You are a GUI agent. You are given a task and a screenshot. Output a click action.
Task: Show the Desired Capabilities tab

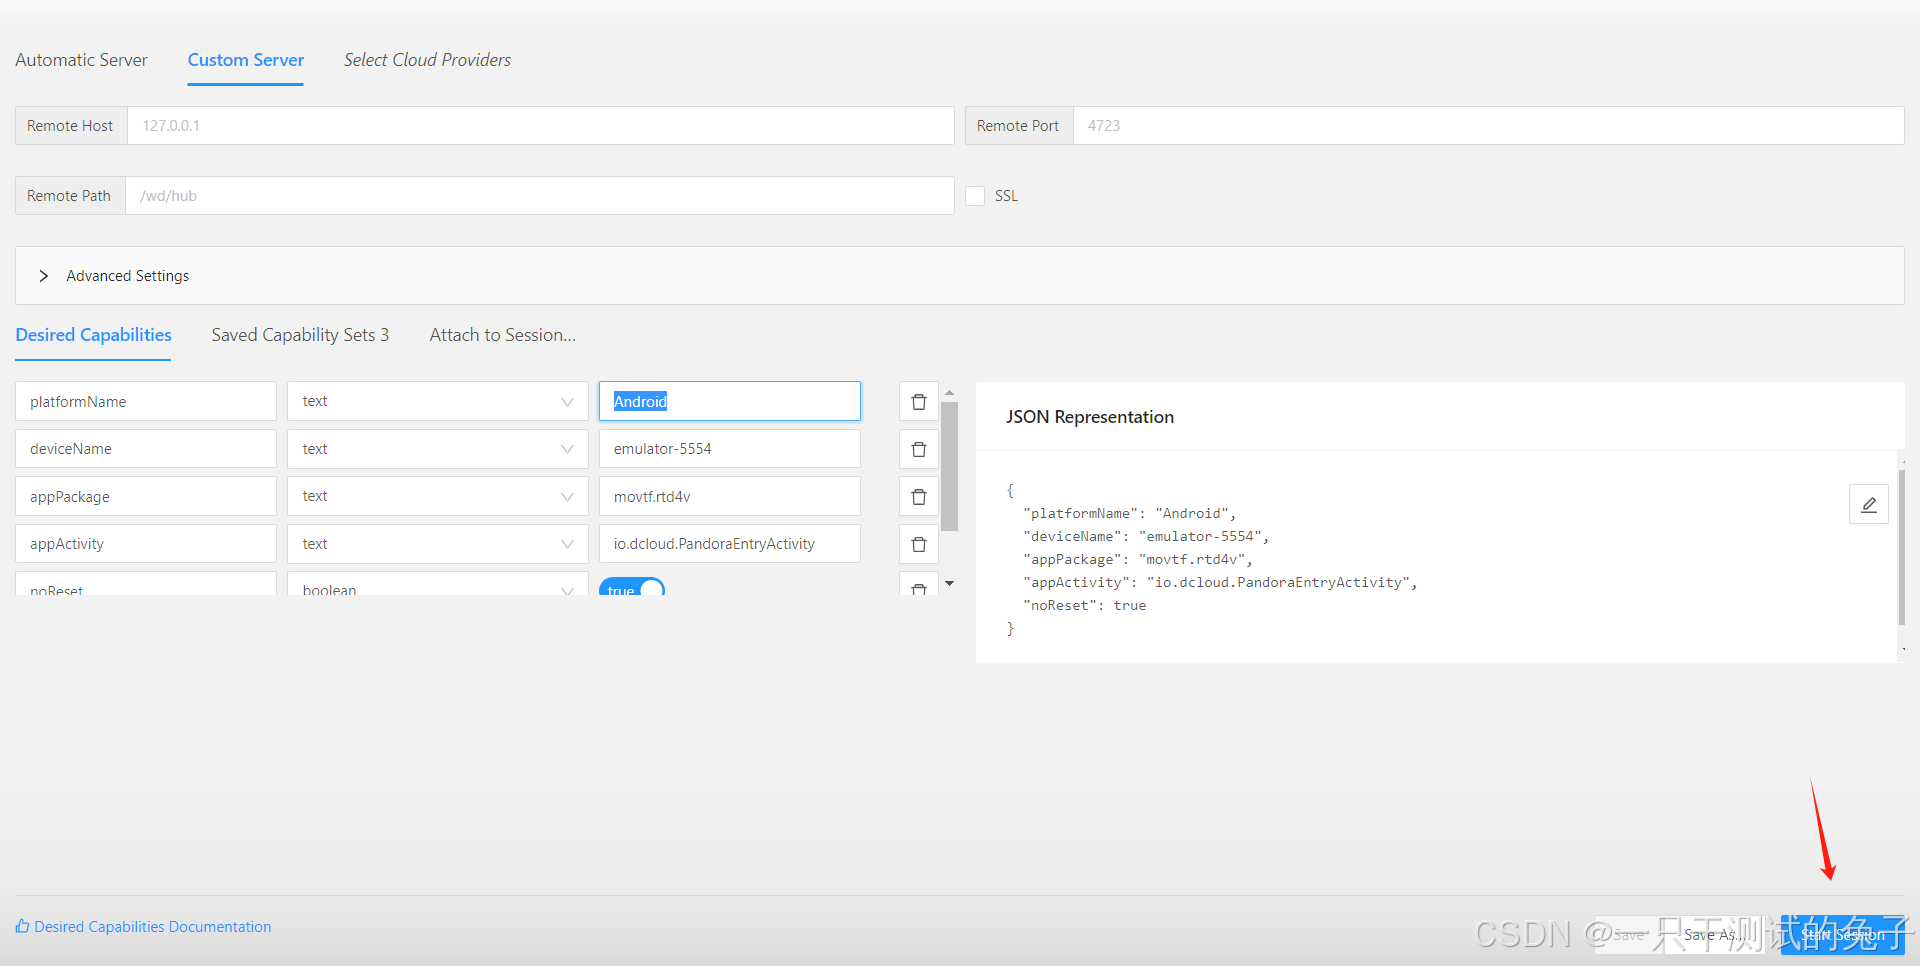pos(93,335)
